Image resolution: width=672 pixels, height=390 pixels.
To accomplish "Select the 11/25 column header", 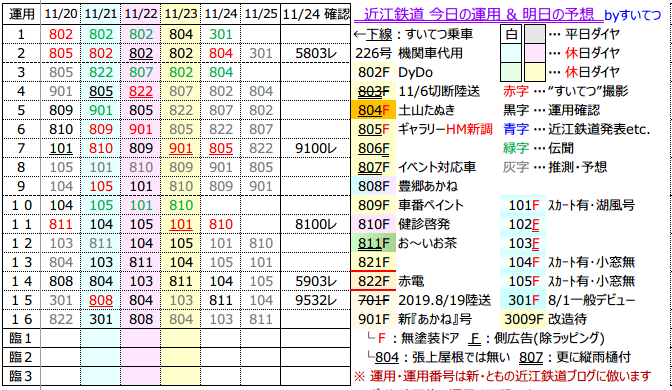I will coord(261,14).
